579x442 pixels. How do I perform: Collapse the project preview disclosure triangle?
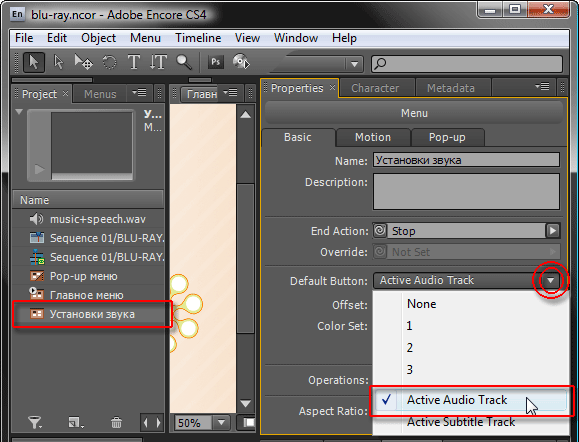pyautogui.click(x=19, y=112)
